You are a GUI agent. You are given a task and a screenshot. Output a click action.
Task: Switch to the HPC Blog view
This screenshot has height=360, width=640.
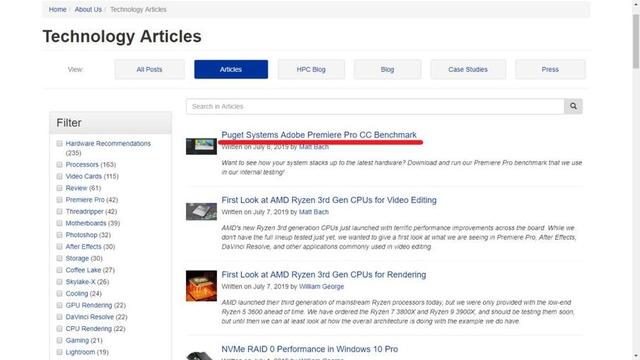(x=311, y=69)
